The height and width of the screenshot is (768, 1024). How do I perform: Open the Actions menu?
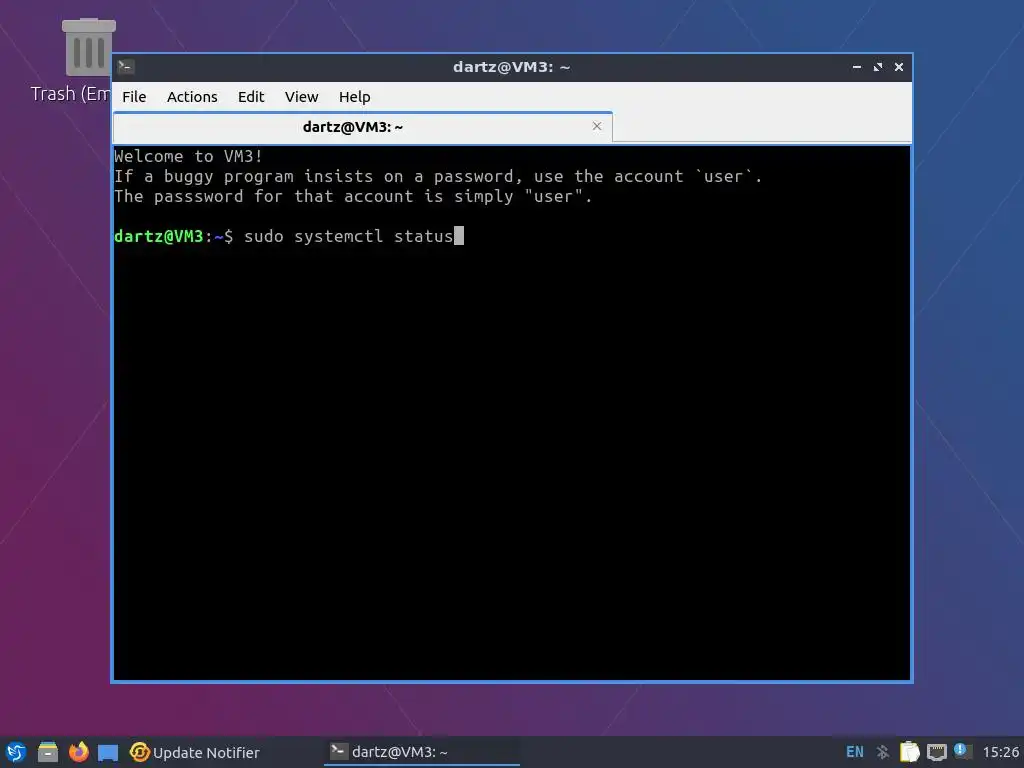pos(192,97)
